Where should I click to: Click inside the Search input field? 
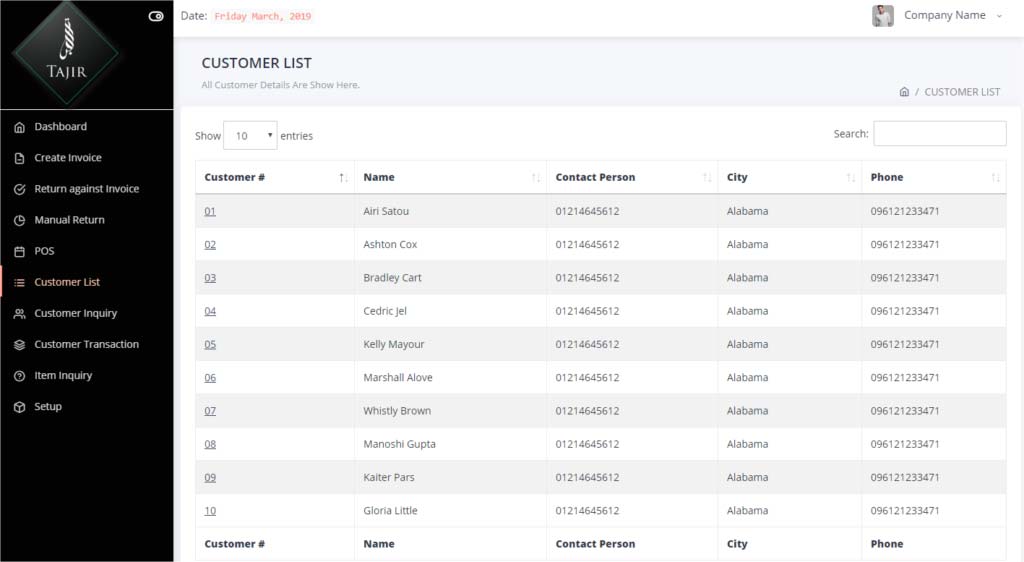click(x=940, y=133)
